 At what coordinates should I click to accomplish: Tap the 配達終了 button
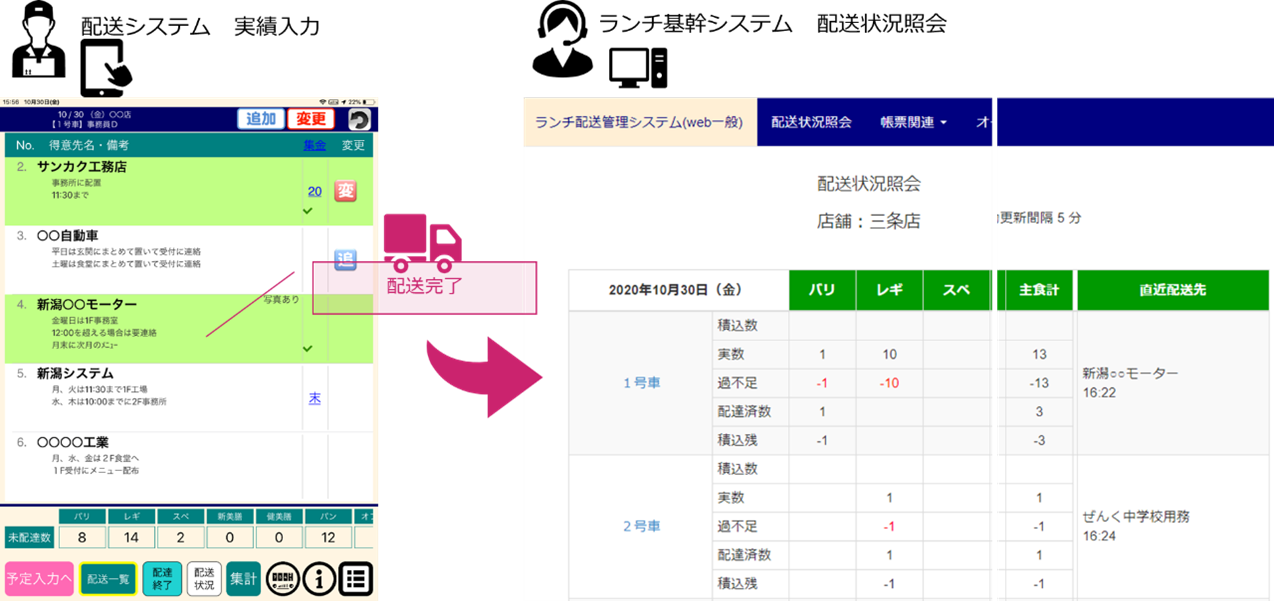click(162, 579)
